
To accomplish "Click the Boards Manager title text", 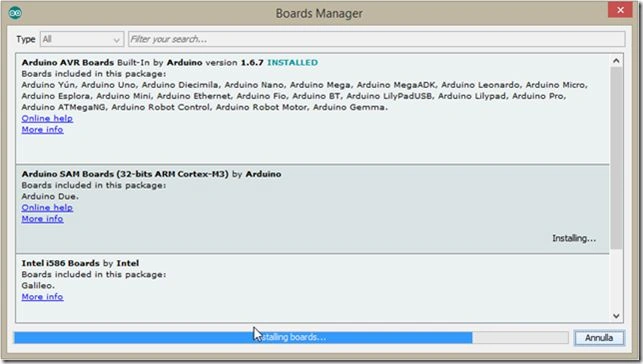I will (x=319, y=14).
